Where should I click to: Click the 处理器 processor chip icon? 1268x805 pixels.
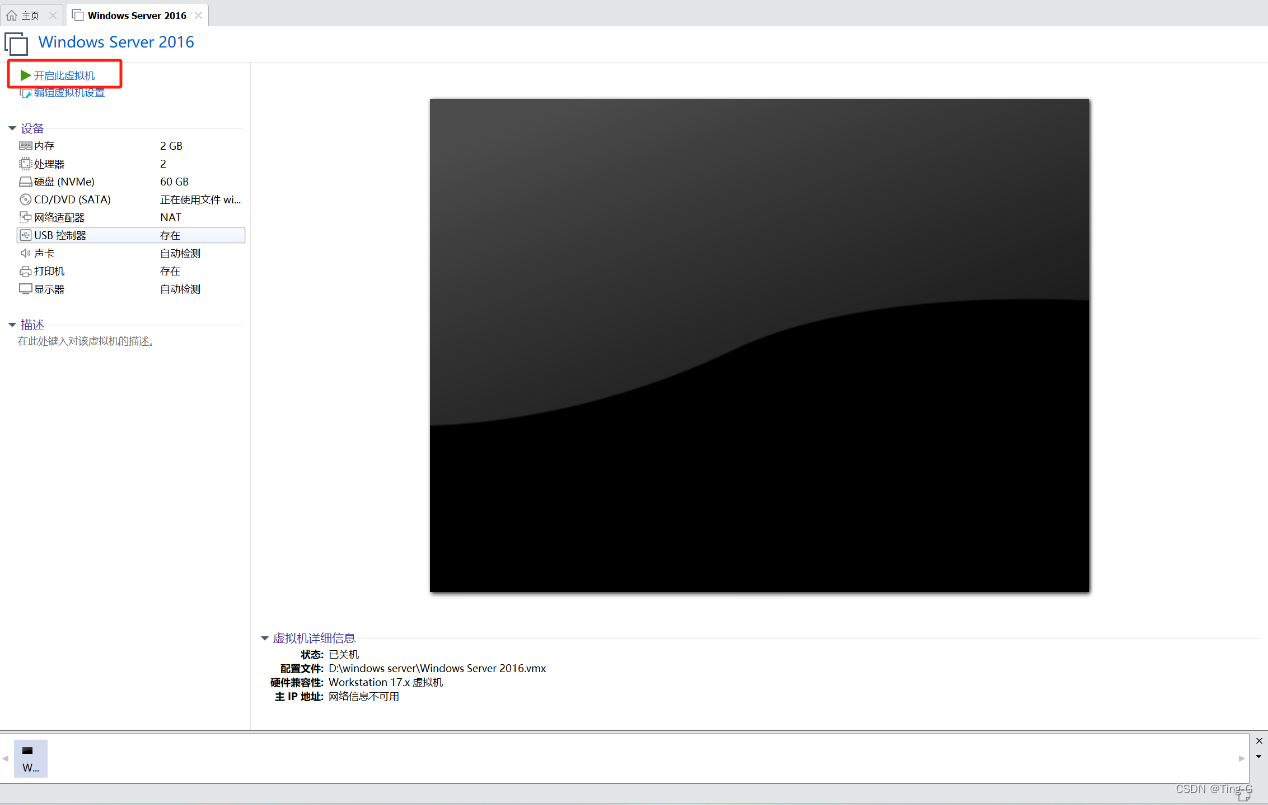tap(26, 164)
